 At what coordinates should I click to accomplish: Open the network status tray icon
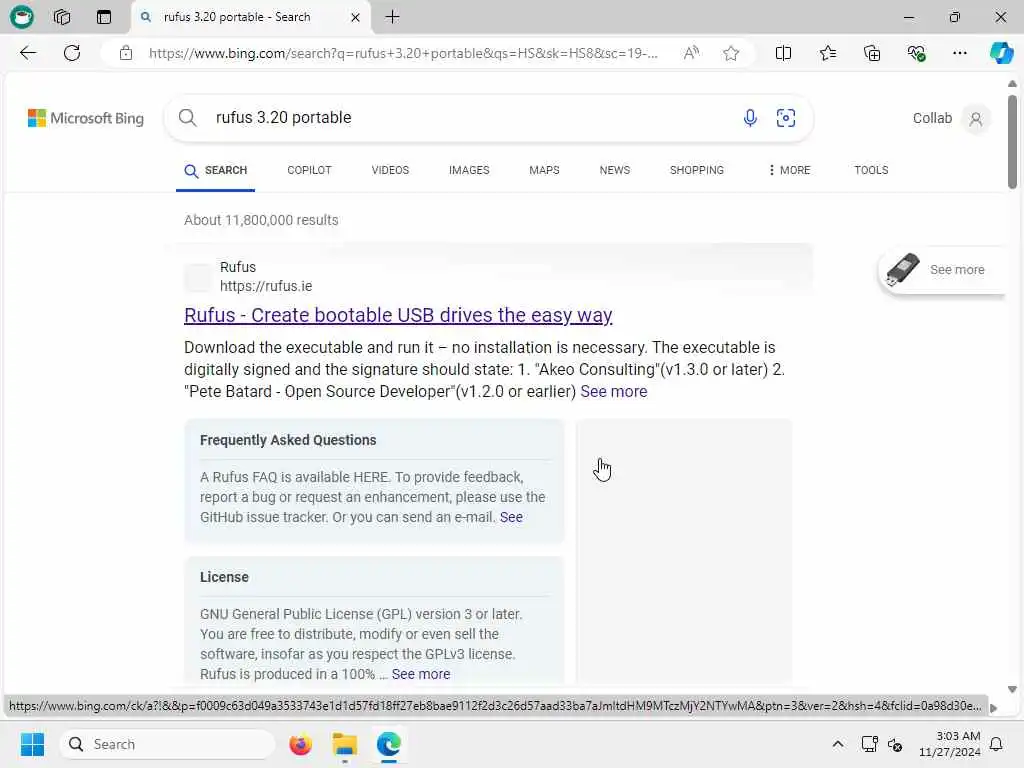pos(869,744)
